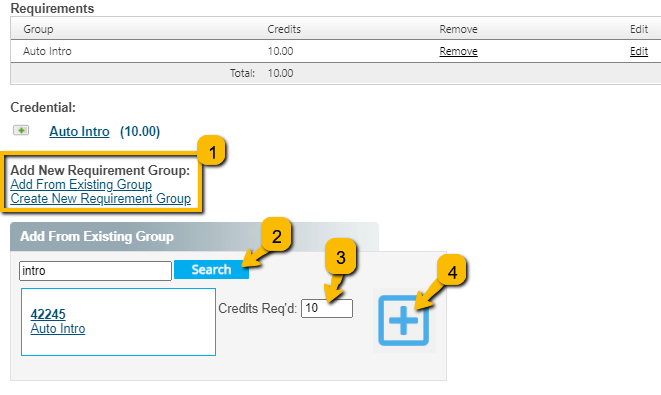Open Create New Requirement Group link
Viewport: 661px width, 395px height.
tap(101, 199)
